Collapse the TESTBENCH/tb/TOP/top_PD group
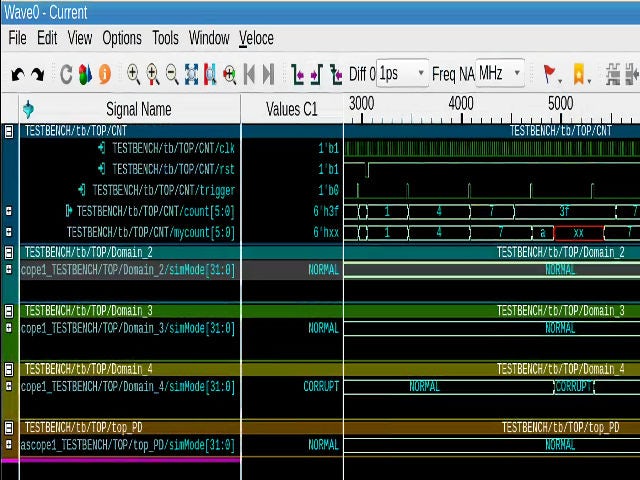The width and height of the screenshot is (640, 480). coord(9,428)
